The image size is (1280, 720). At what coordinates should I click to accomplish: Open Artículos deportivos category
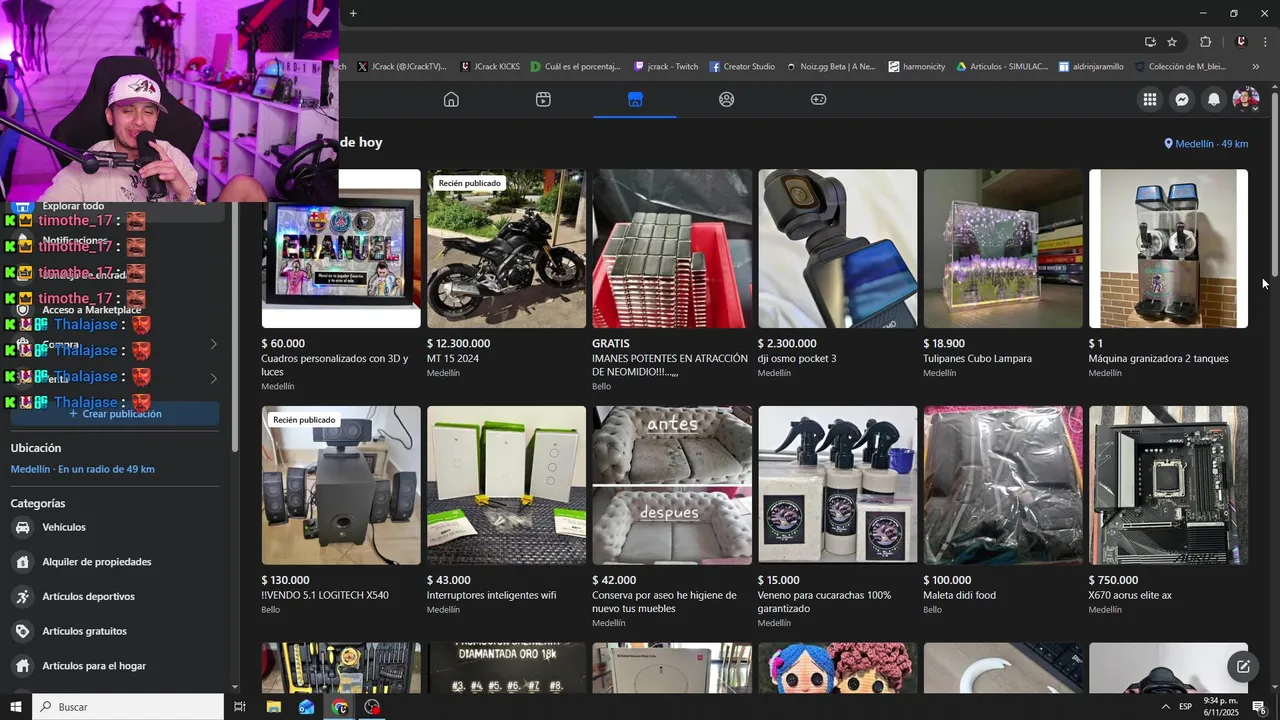coord(114,597)
